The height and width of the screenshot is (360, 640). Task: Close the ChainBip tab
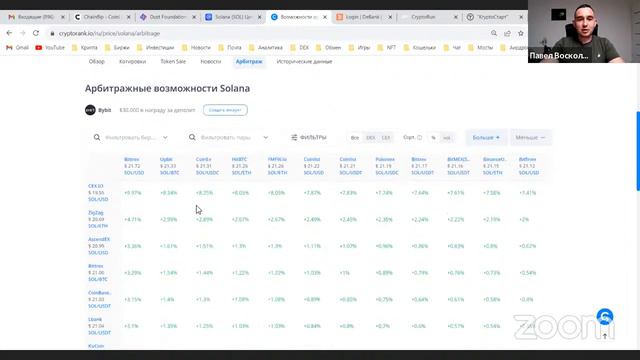(129, 17)
